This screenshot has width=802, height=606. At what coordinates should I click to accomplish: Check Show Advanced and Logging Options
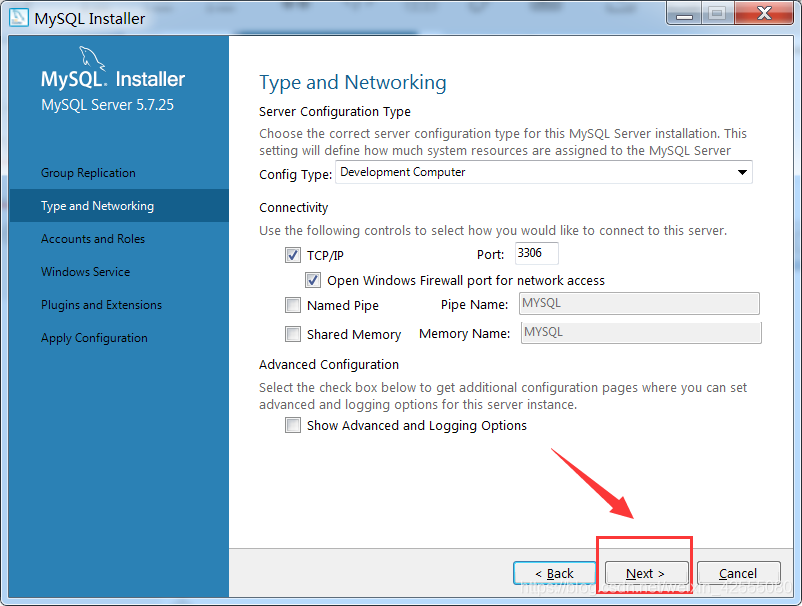coord(293,425)
